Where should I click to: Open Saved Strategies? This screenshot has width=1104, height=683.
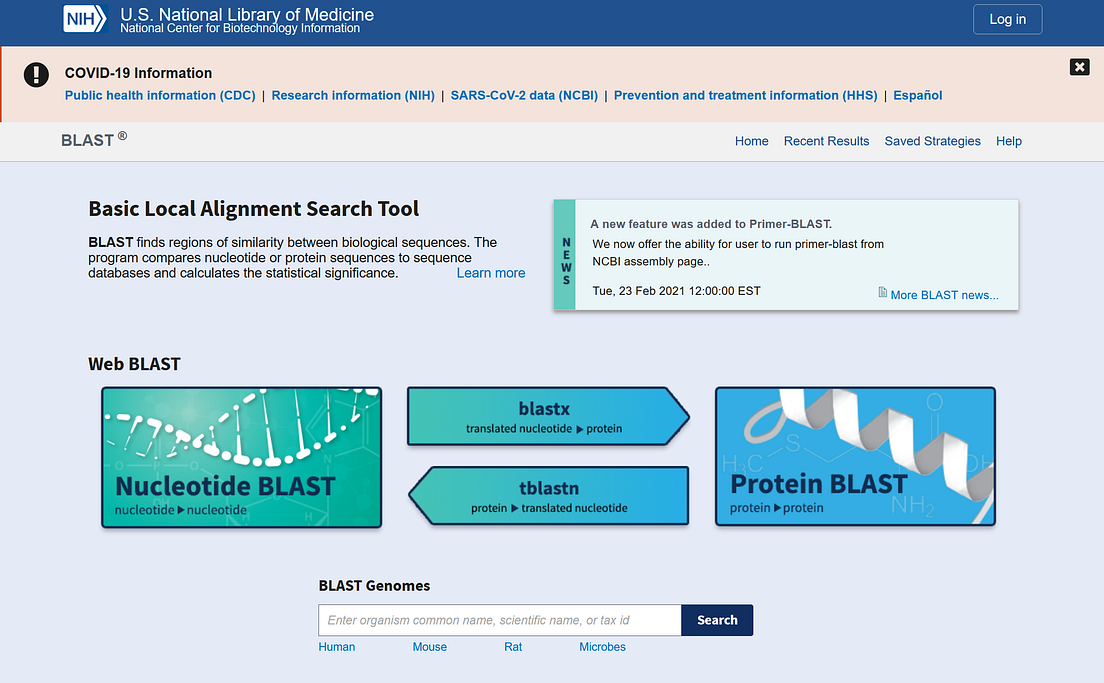click(932, 141)
